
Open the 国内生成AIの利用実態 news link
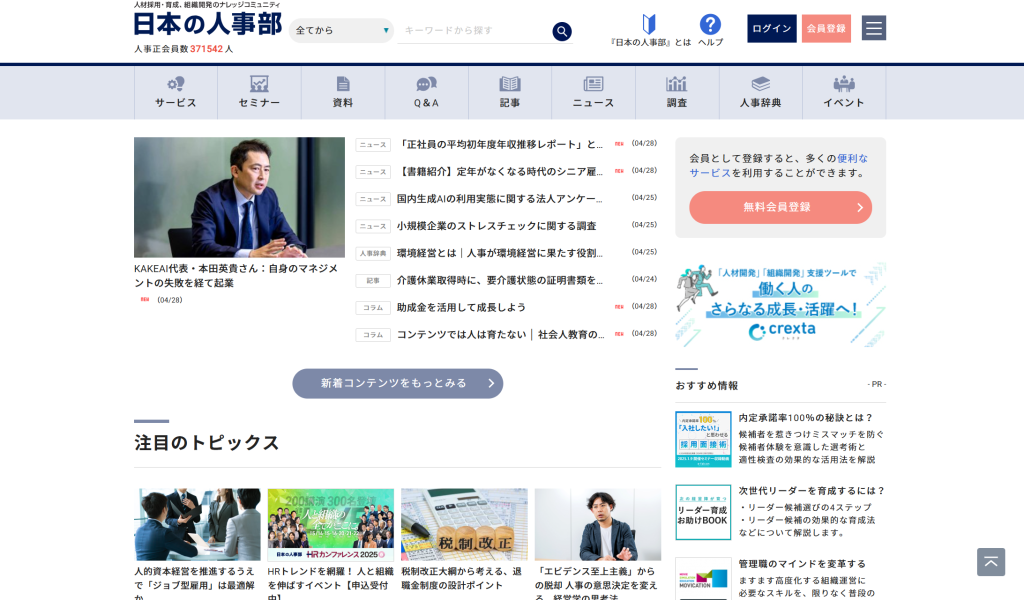pyautogui.click(x=500, y=198)
